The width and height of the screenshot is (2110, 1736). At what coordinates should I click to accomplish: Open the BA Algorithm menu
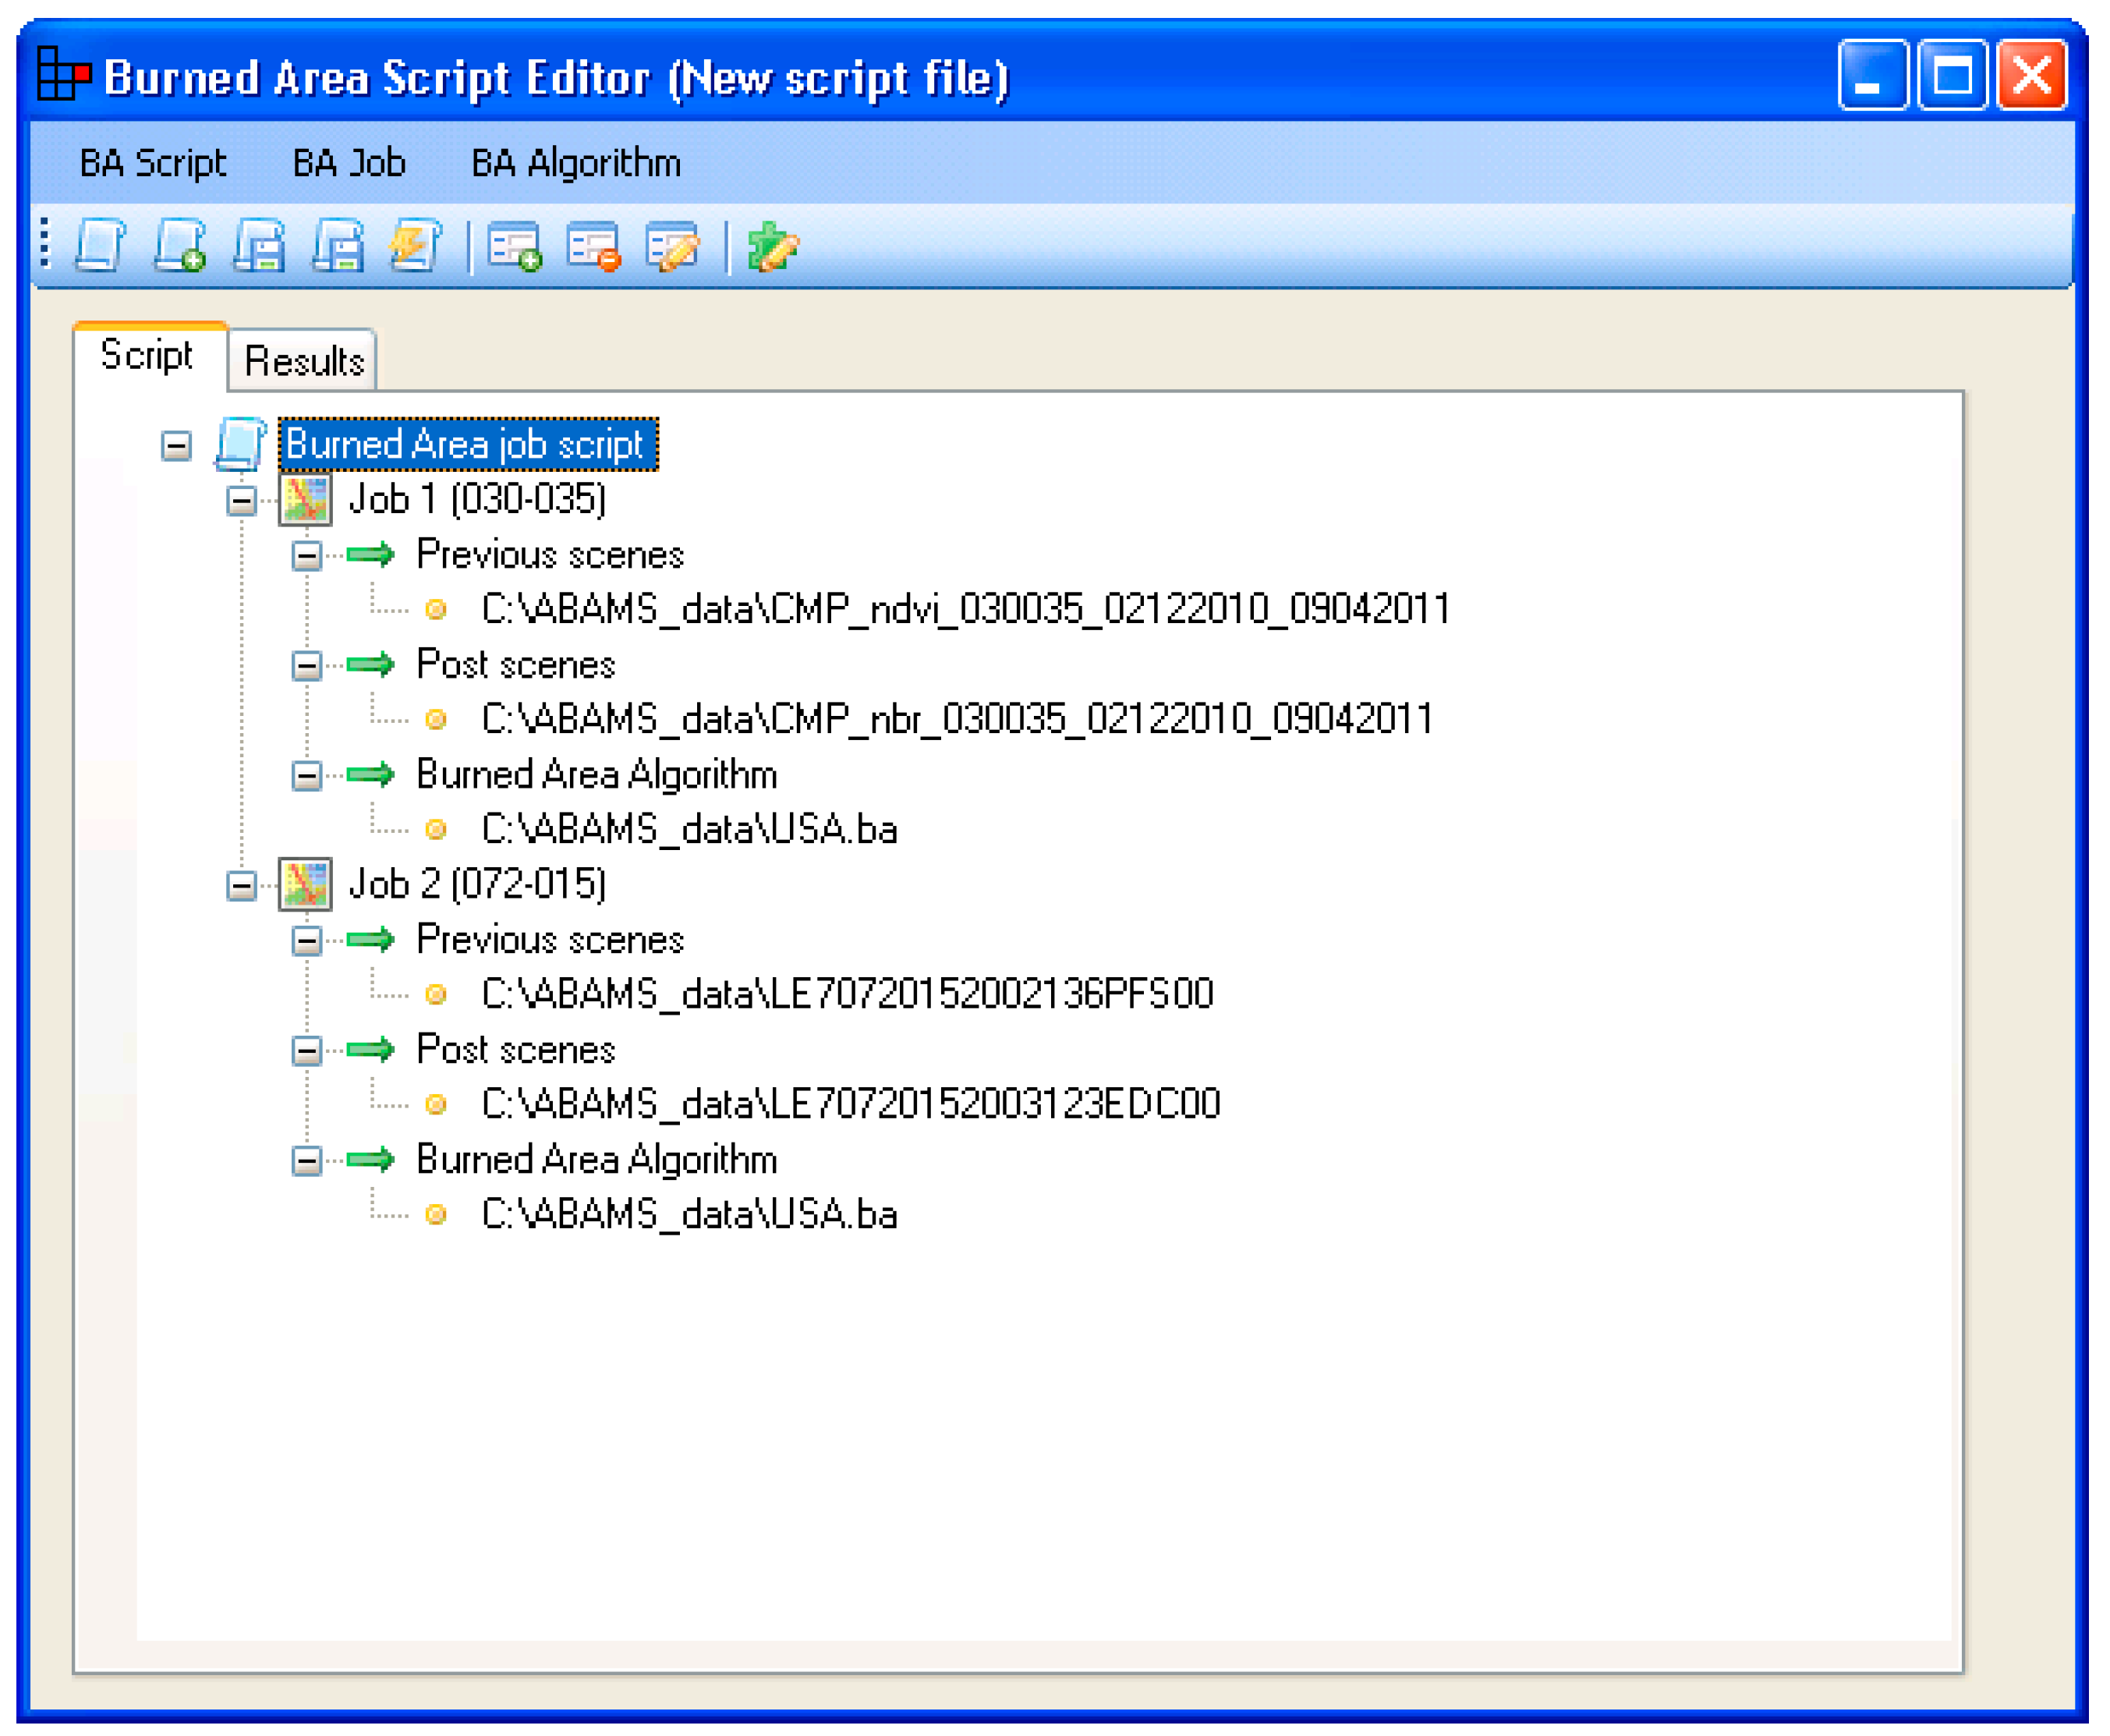click(576, 163)
